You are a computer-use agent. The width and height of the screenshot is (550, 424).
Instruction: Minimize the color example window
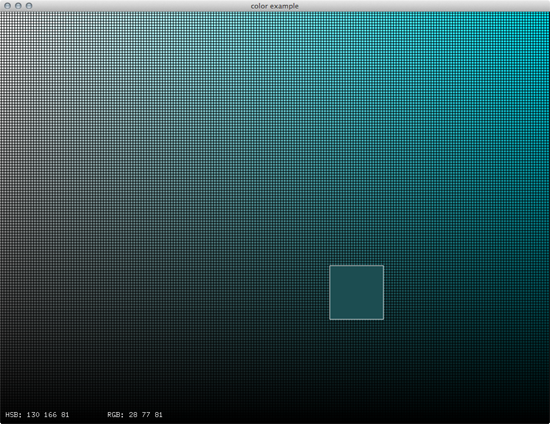(18, 6)
